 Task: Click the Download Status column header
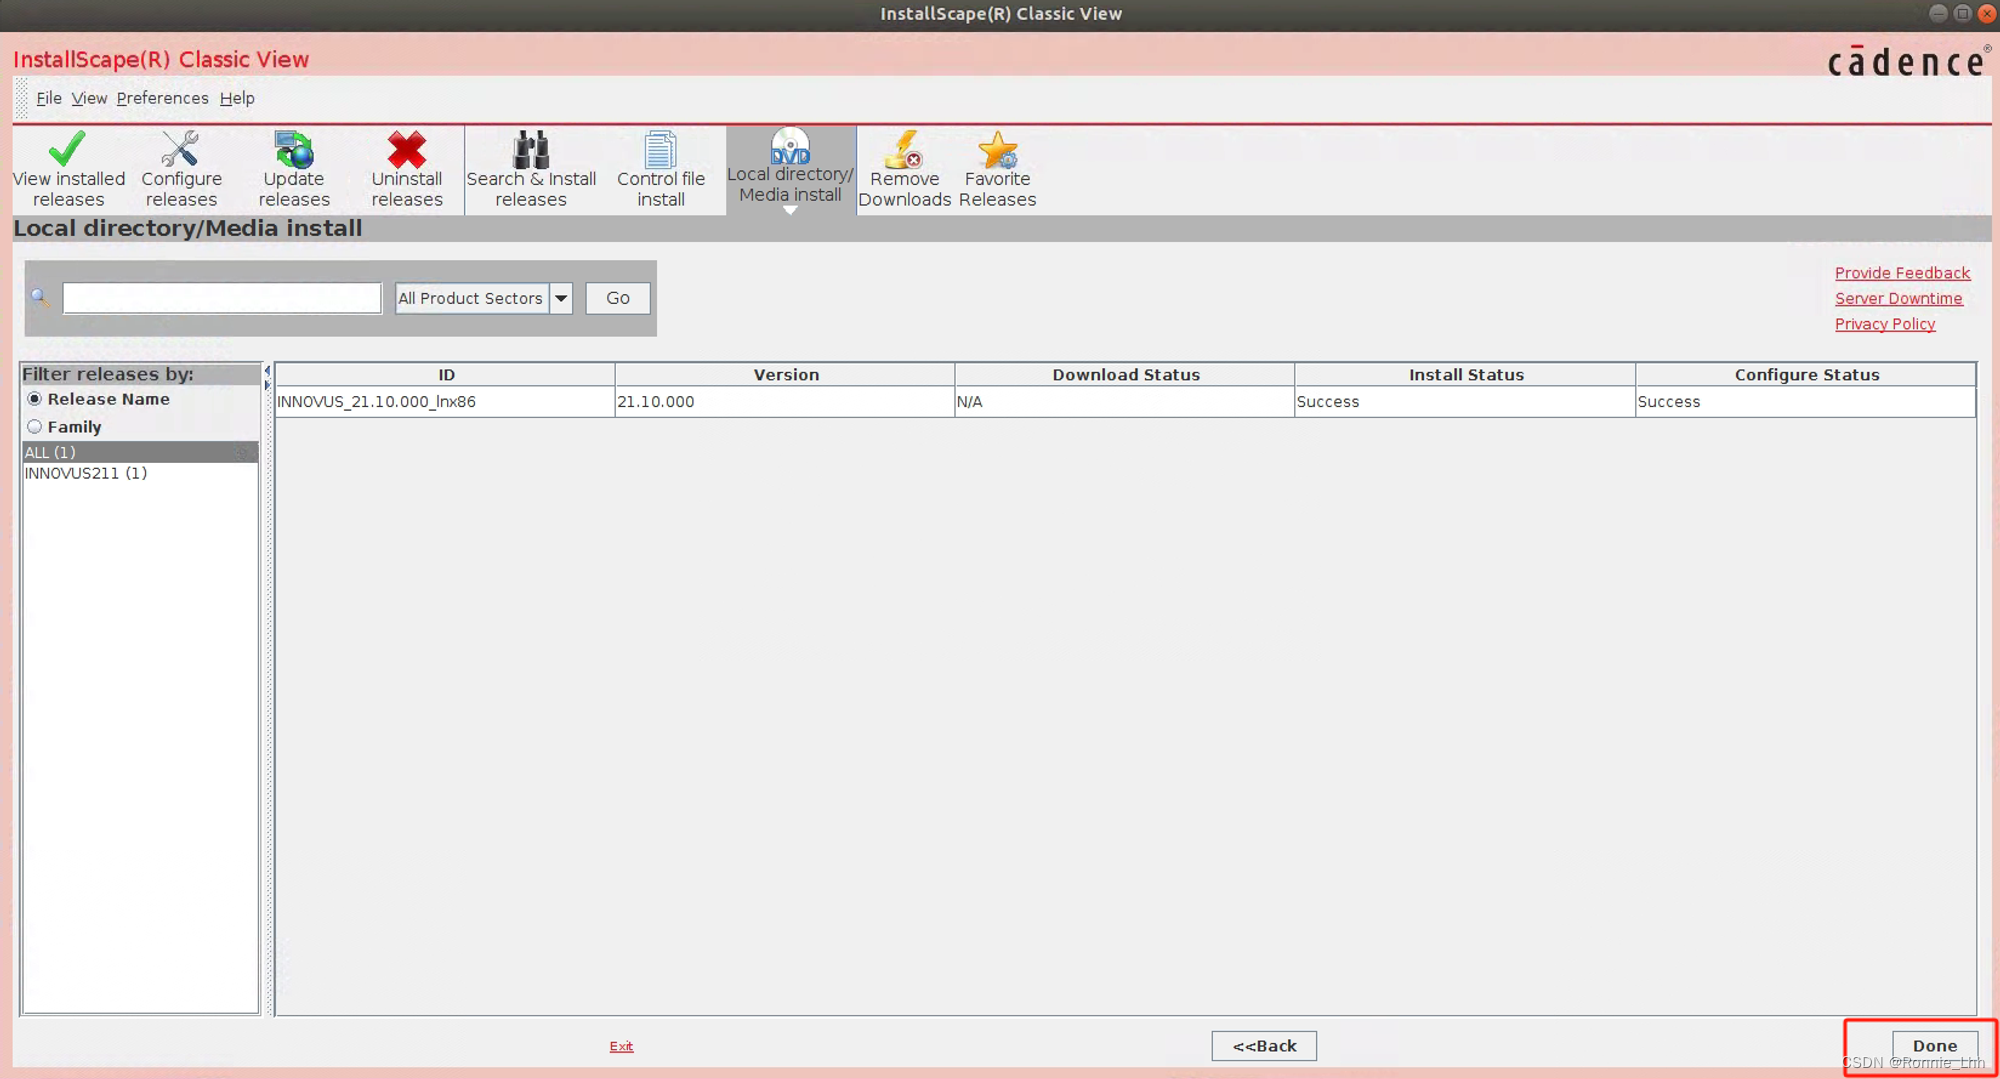tap(1126, 375)
